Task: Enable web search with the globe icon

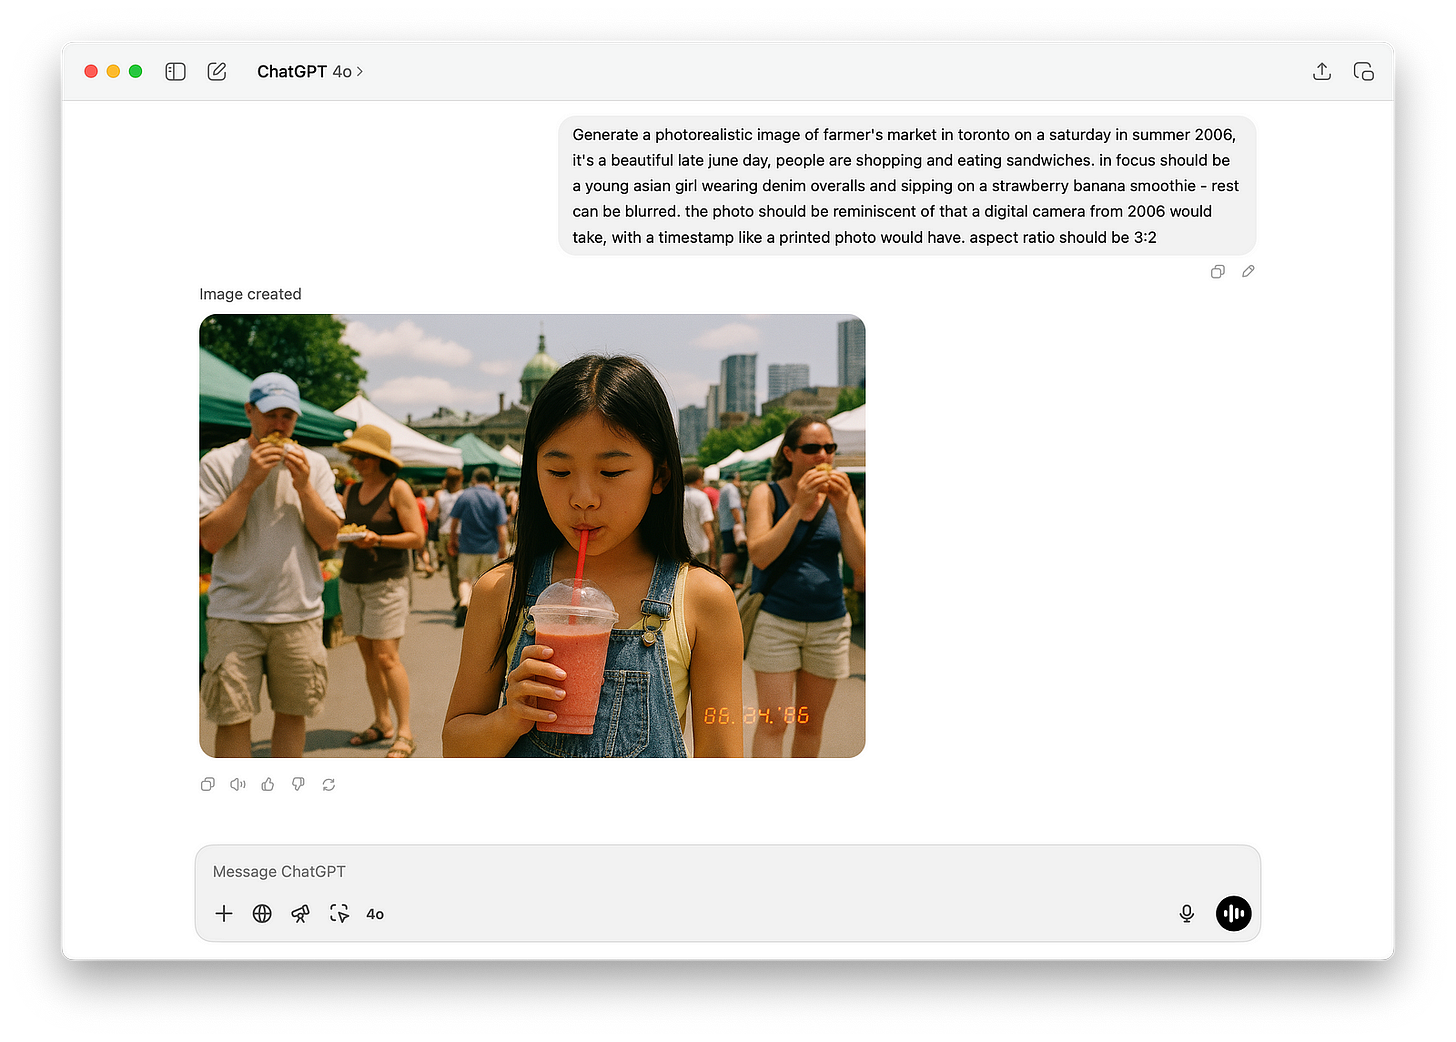Action: (262, 913)
